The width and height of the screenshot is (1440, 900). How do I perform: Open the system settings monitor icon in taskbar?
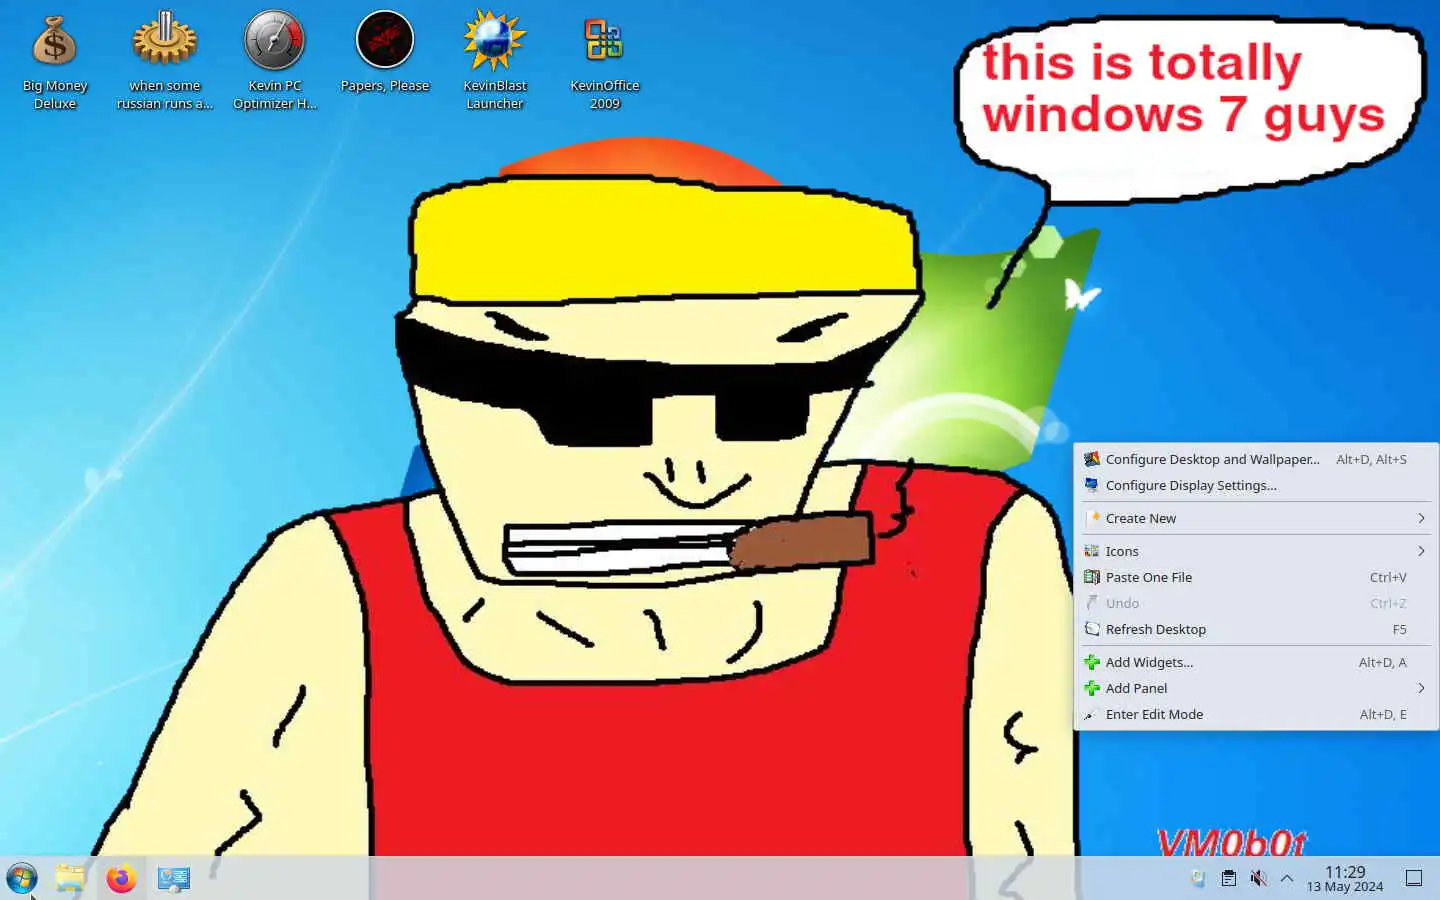[174, 878]
